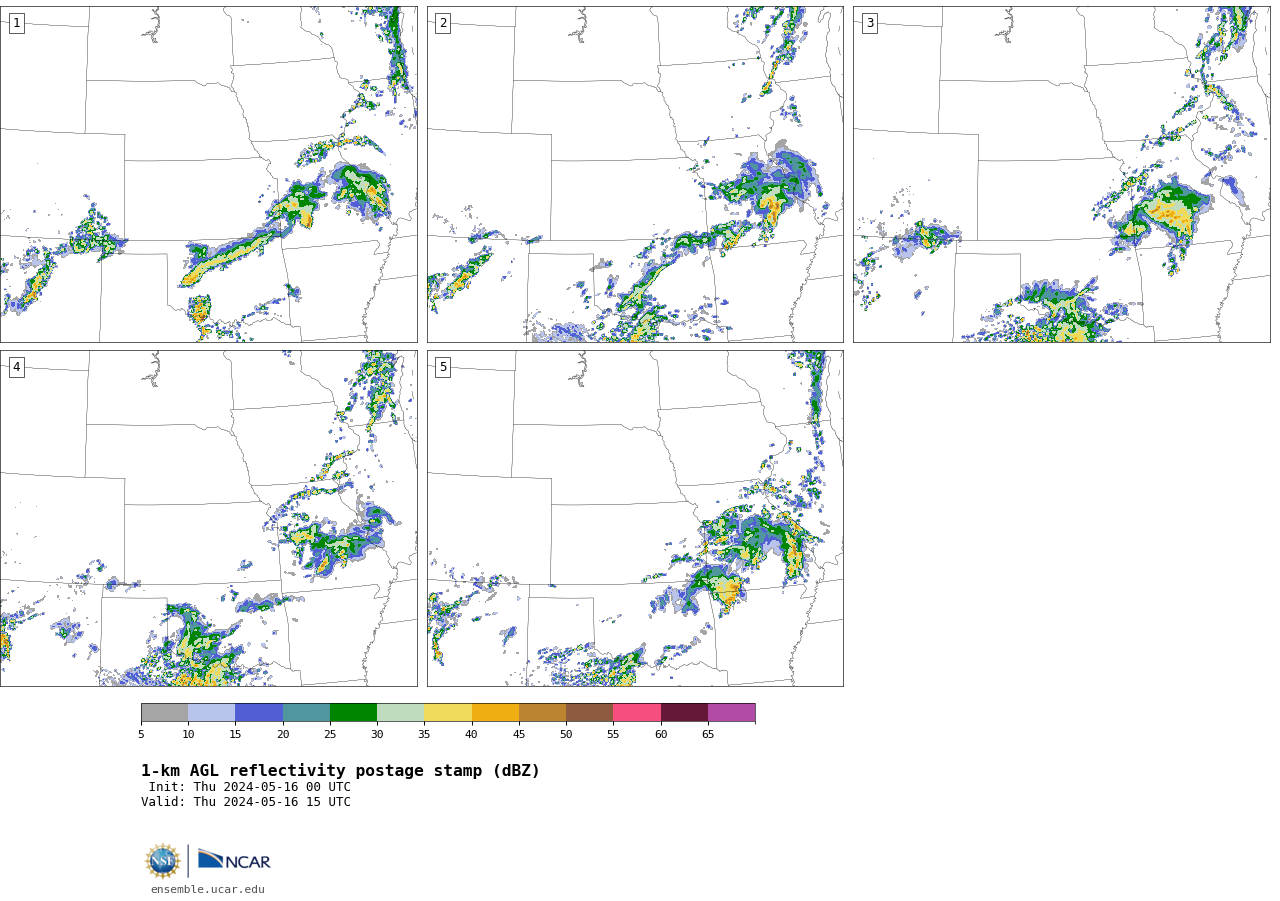
Task: Select the dark green 25-30 dBZ swatch
Action: click(x=353, y=712)
